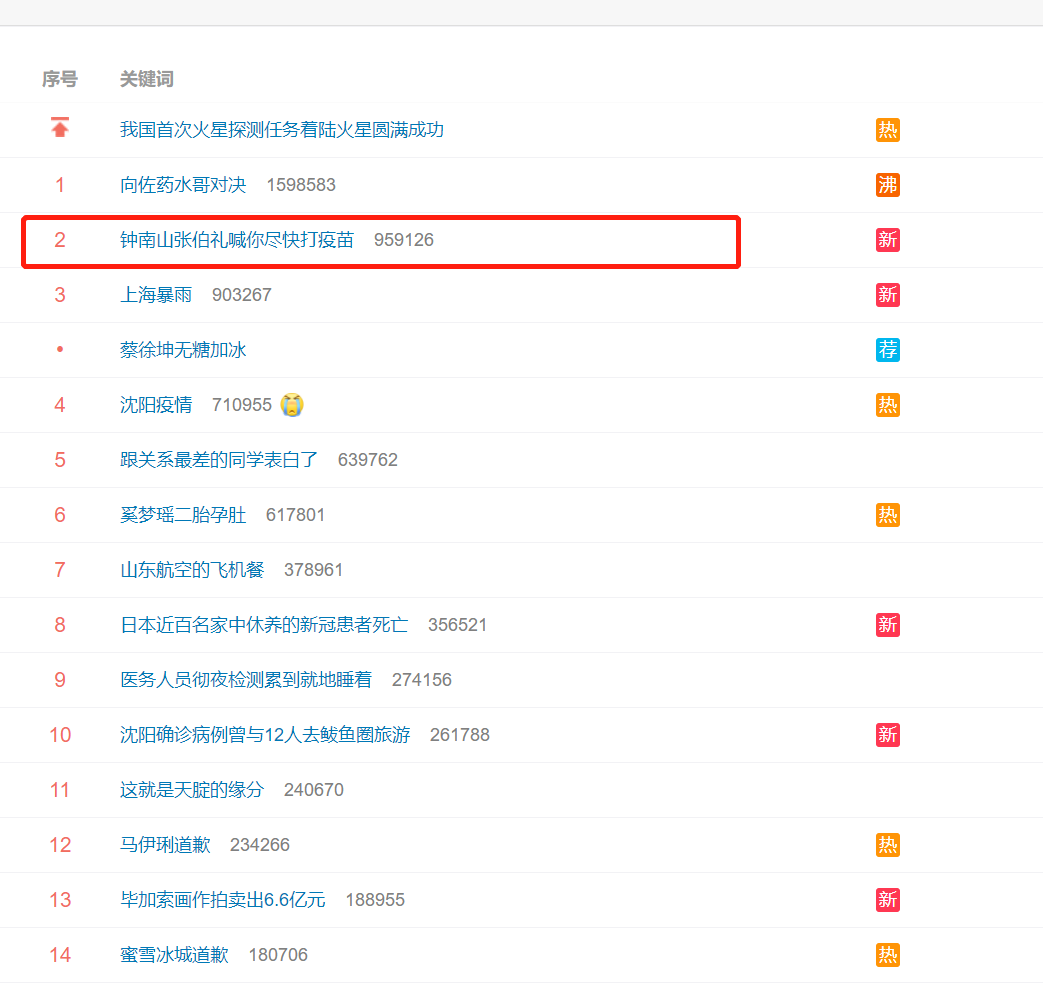Click the 热 badge beside 奚梦瑶二胎孕肚
The width and height of the screenshot is (1043, 993).
887,515
